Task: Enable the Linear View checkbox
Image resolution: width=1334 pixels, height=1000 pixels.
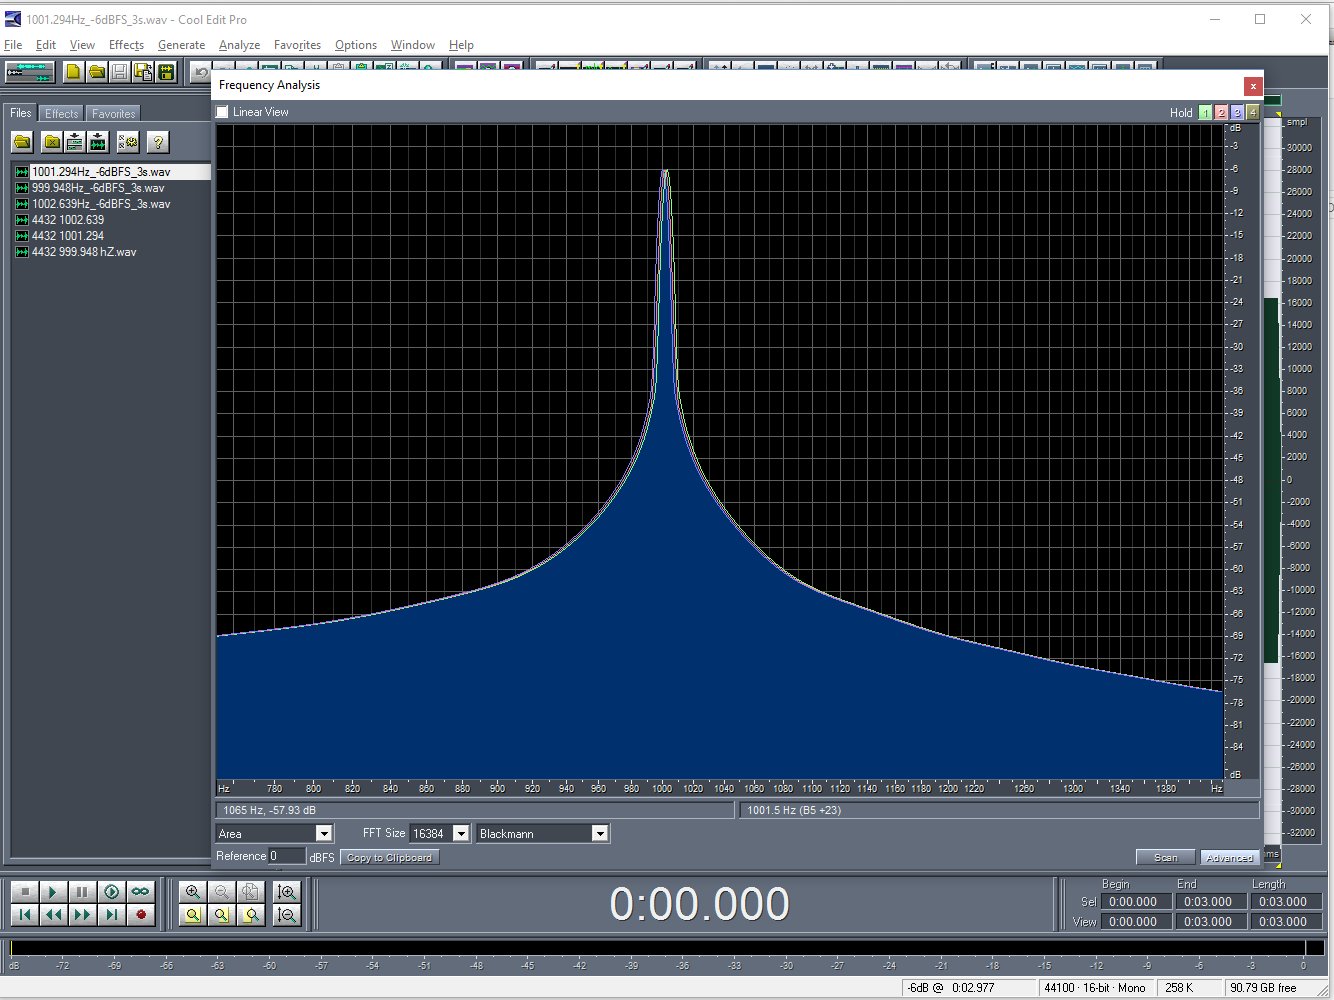Action: 222,112
